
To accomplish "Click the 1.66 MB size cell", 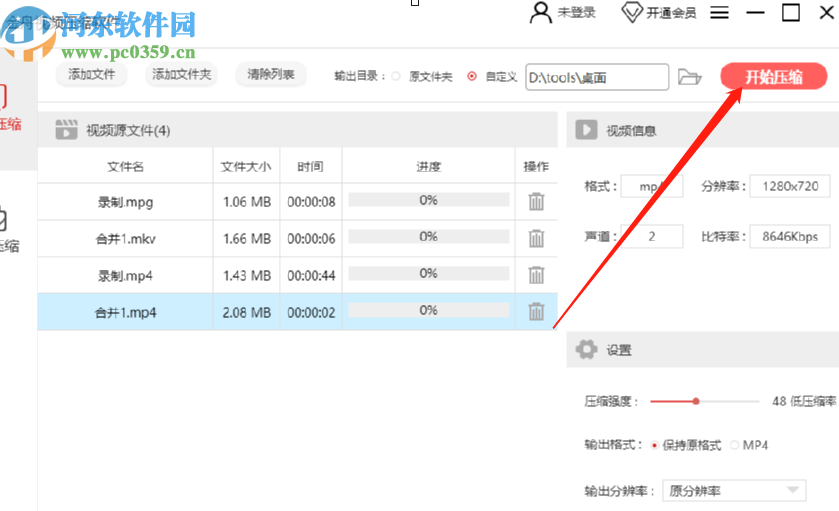I will [x=247, y=238].
